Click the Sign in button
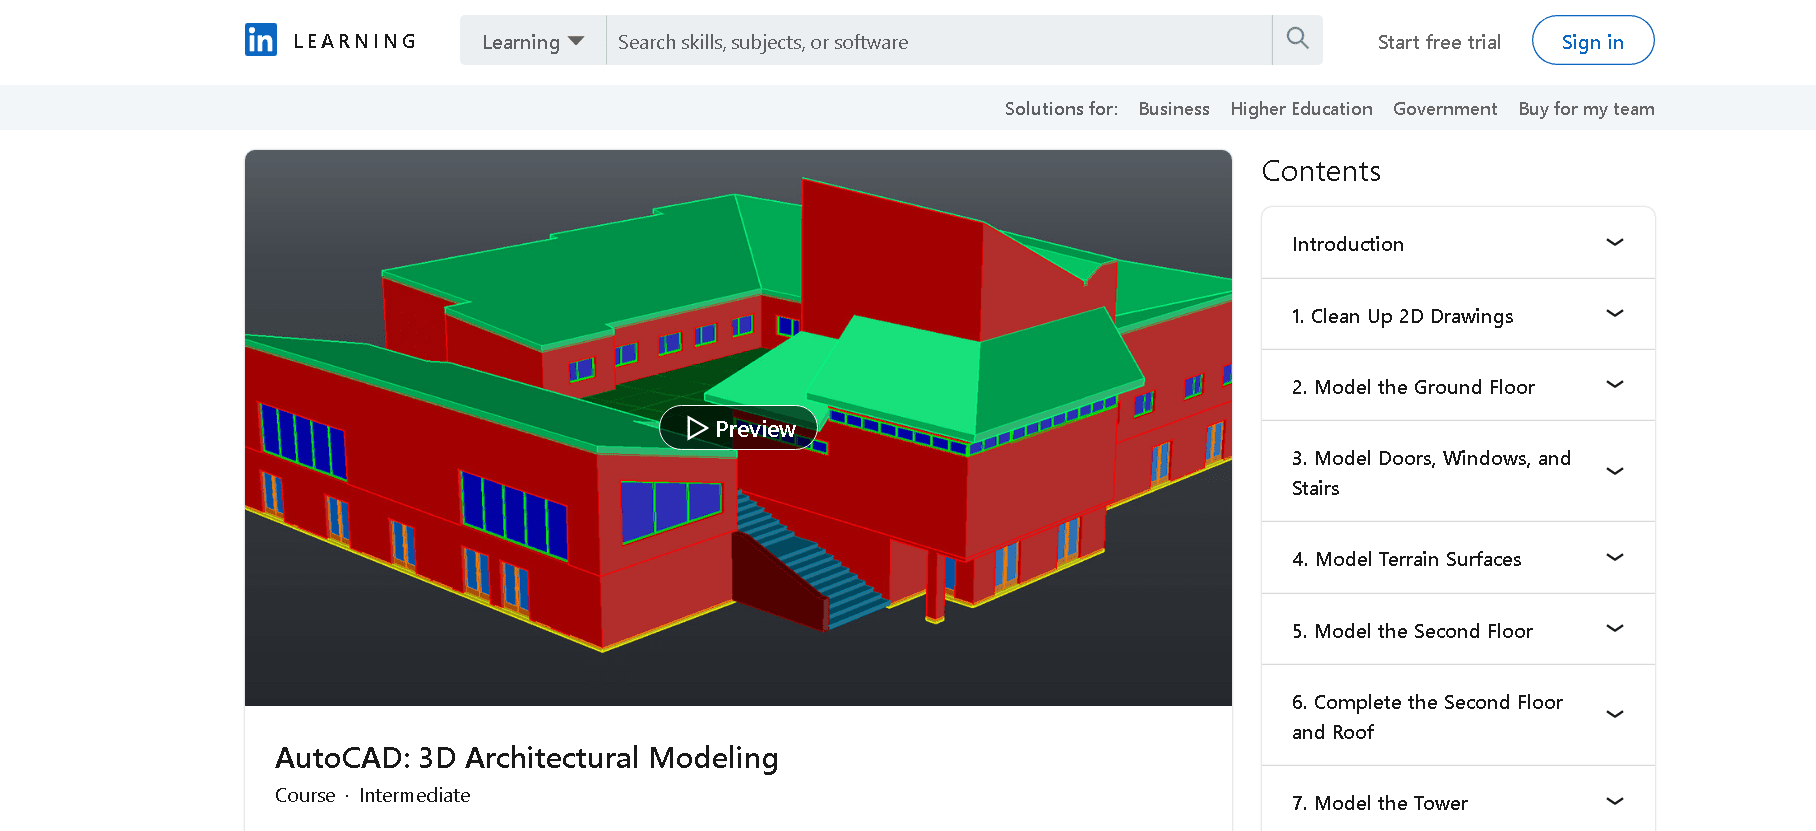 [1593, 41]
